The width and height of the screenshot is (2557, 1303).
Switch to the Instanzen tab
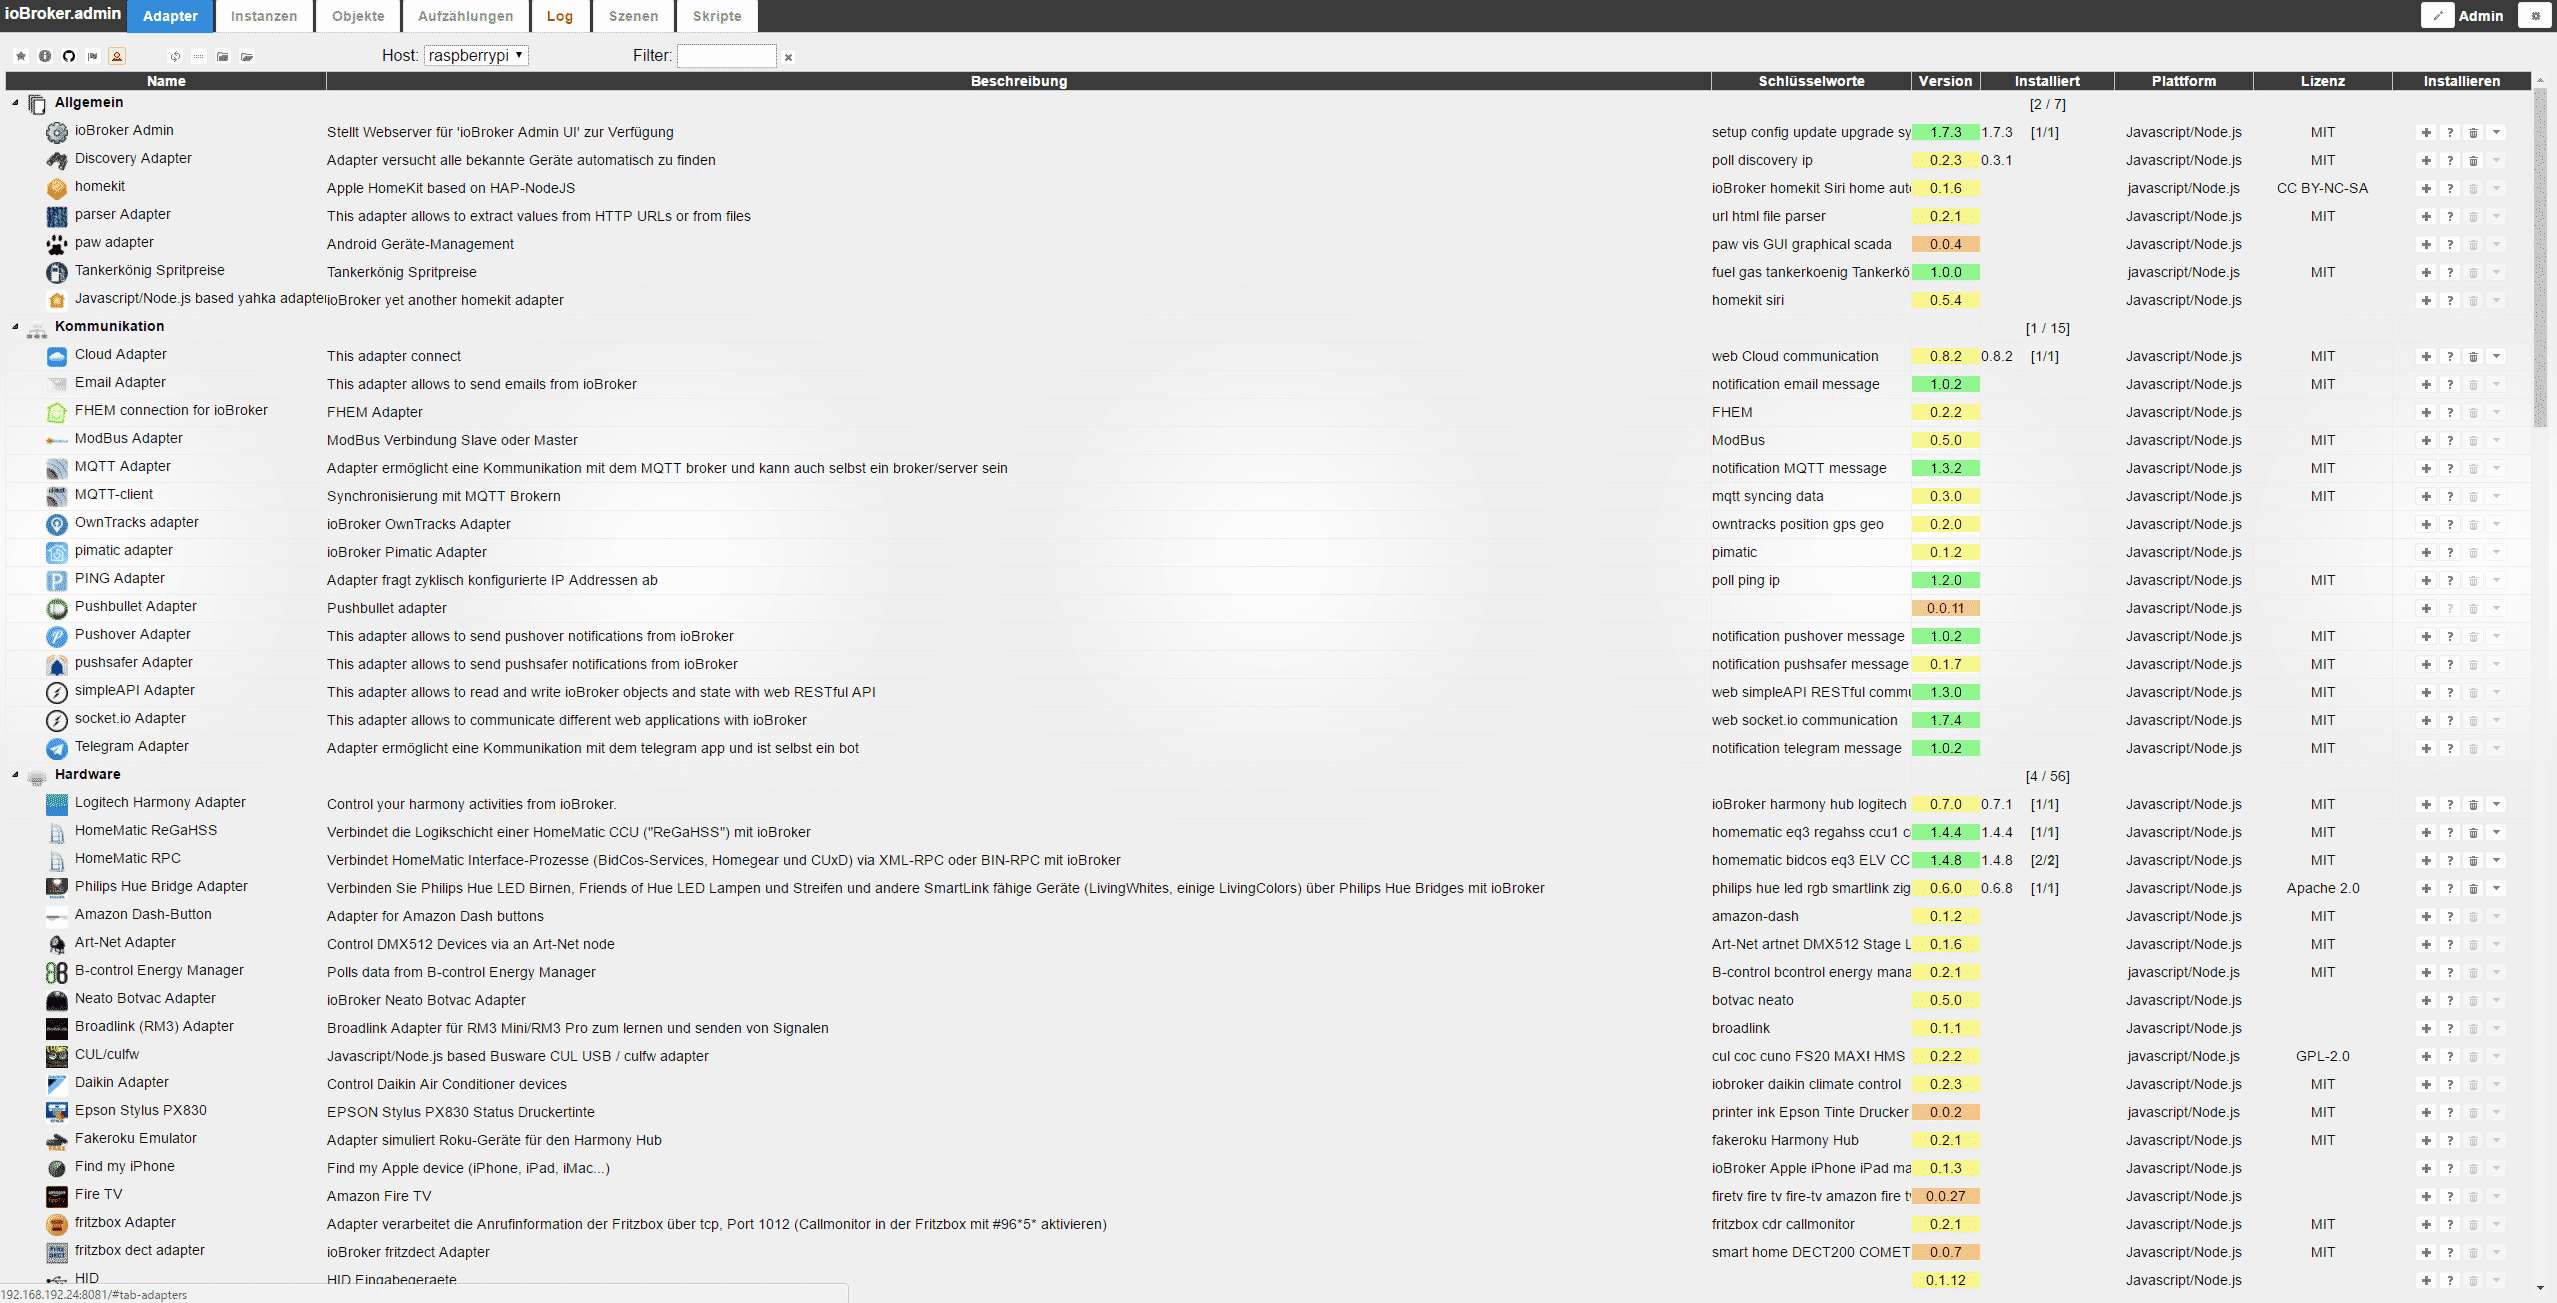pyautogui.click(x=264, y=16)
